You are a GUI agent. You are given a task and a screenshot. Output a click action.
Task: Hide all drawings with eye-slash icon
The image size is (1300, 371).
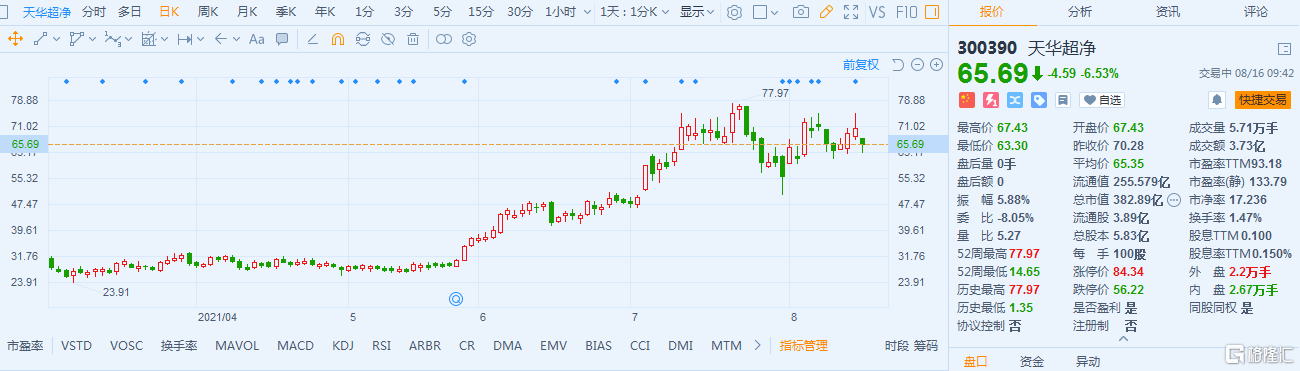[x=388, y=39]
